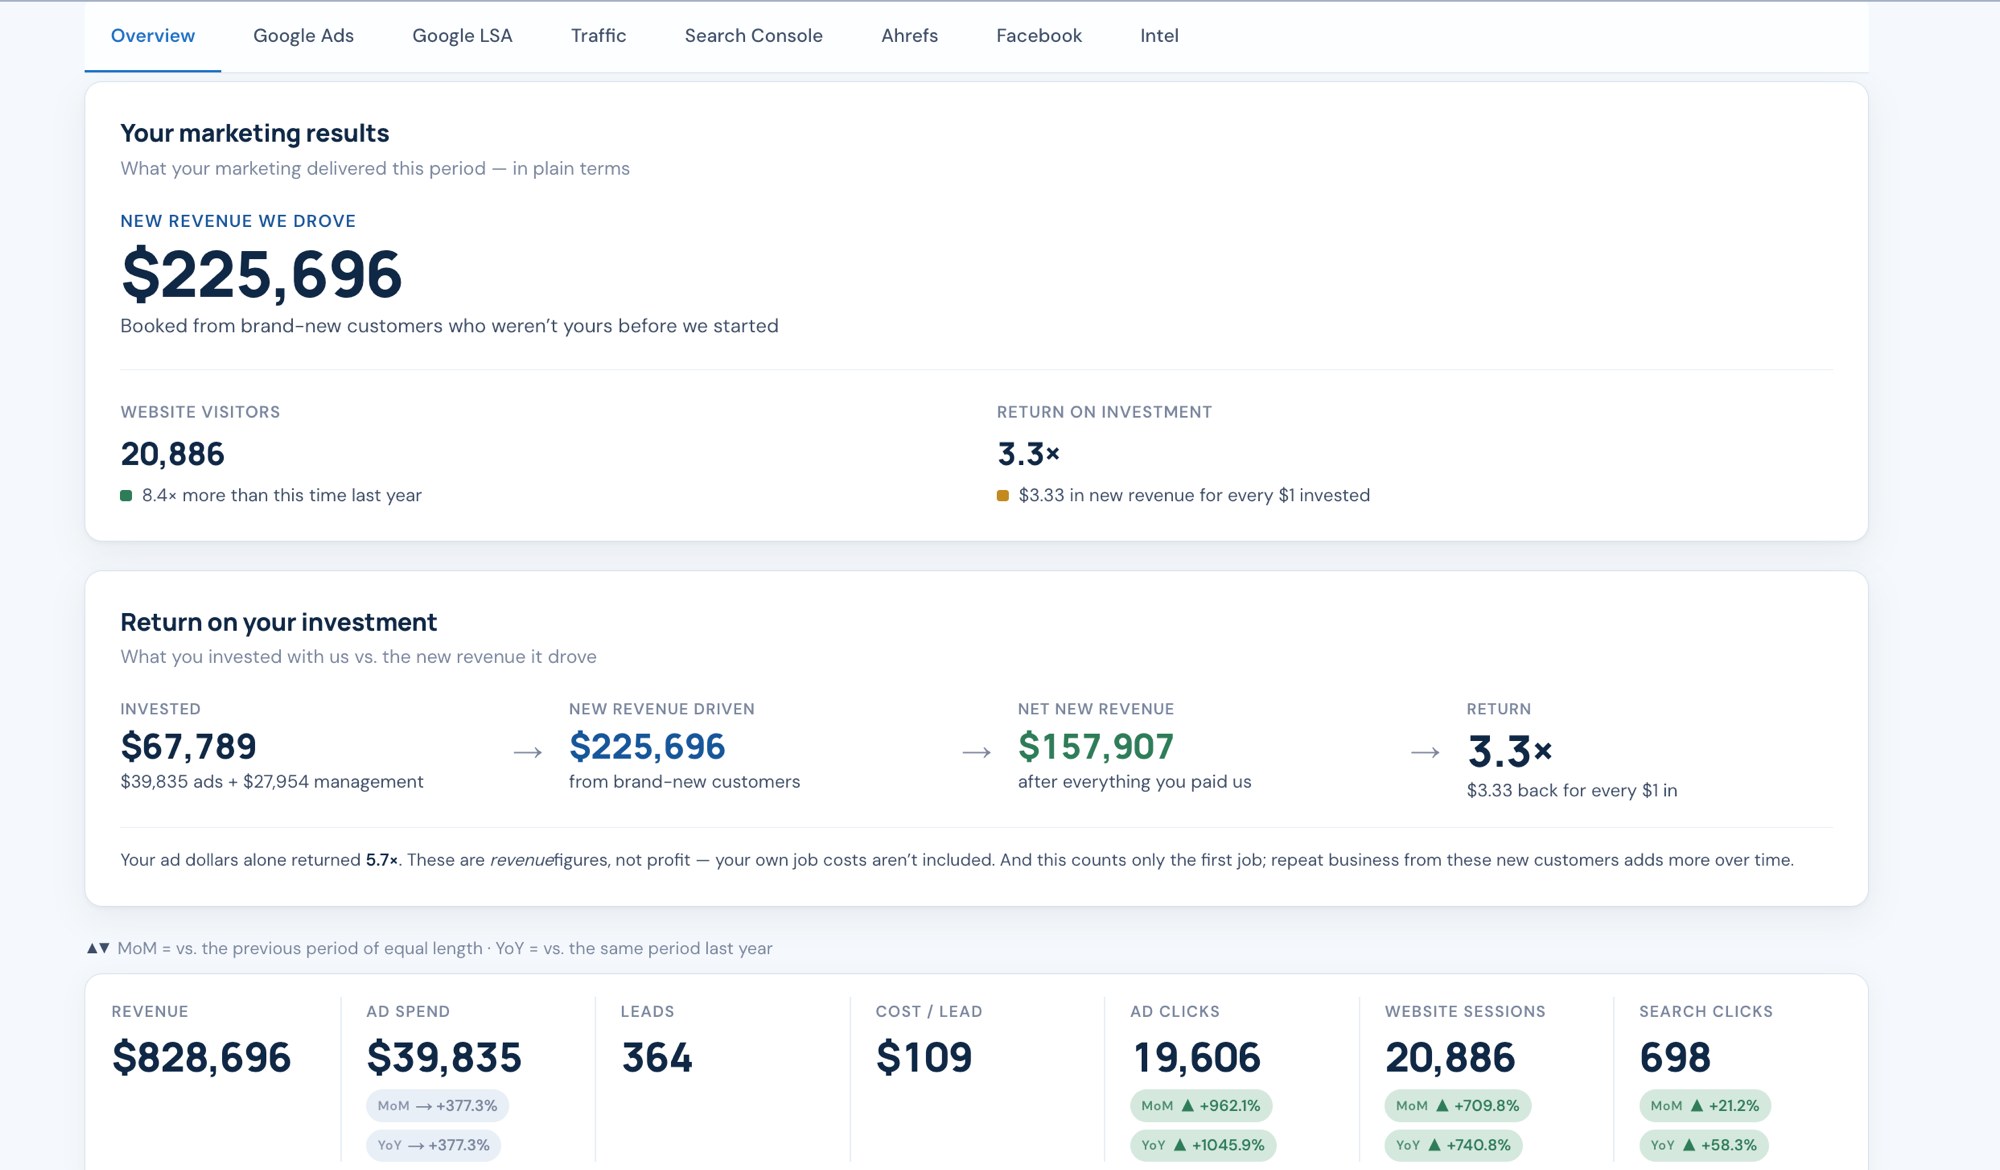Click the Ad Clicks MoM +962.1% badge
This screenshot has width=2000, height=1170.
pos(1201,1105)
